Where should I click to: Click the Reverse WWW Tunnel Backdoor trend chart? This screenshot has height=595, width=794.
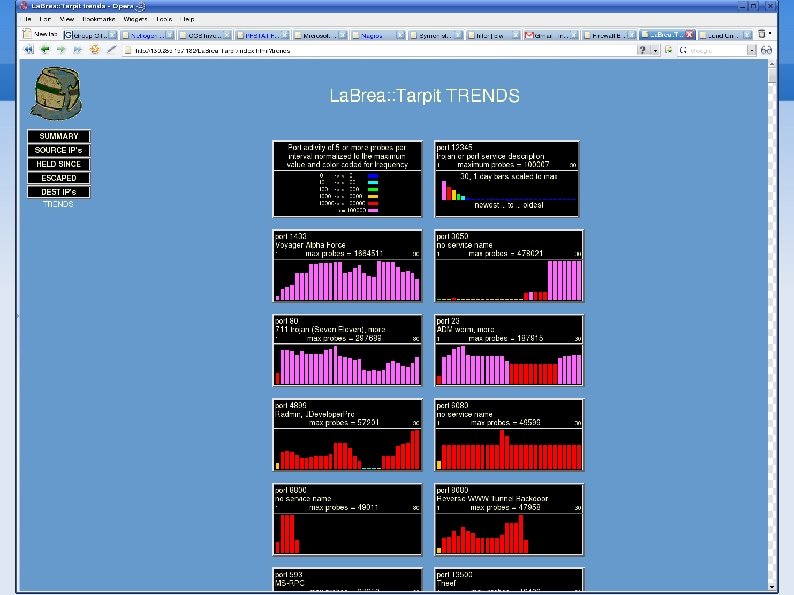[509, 520]
